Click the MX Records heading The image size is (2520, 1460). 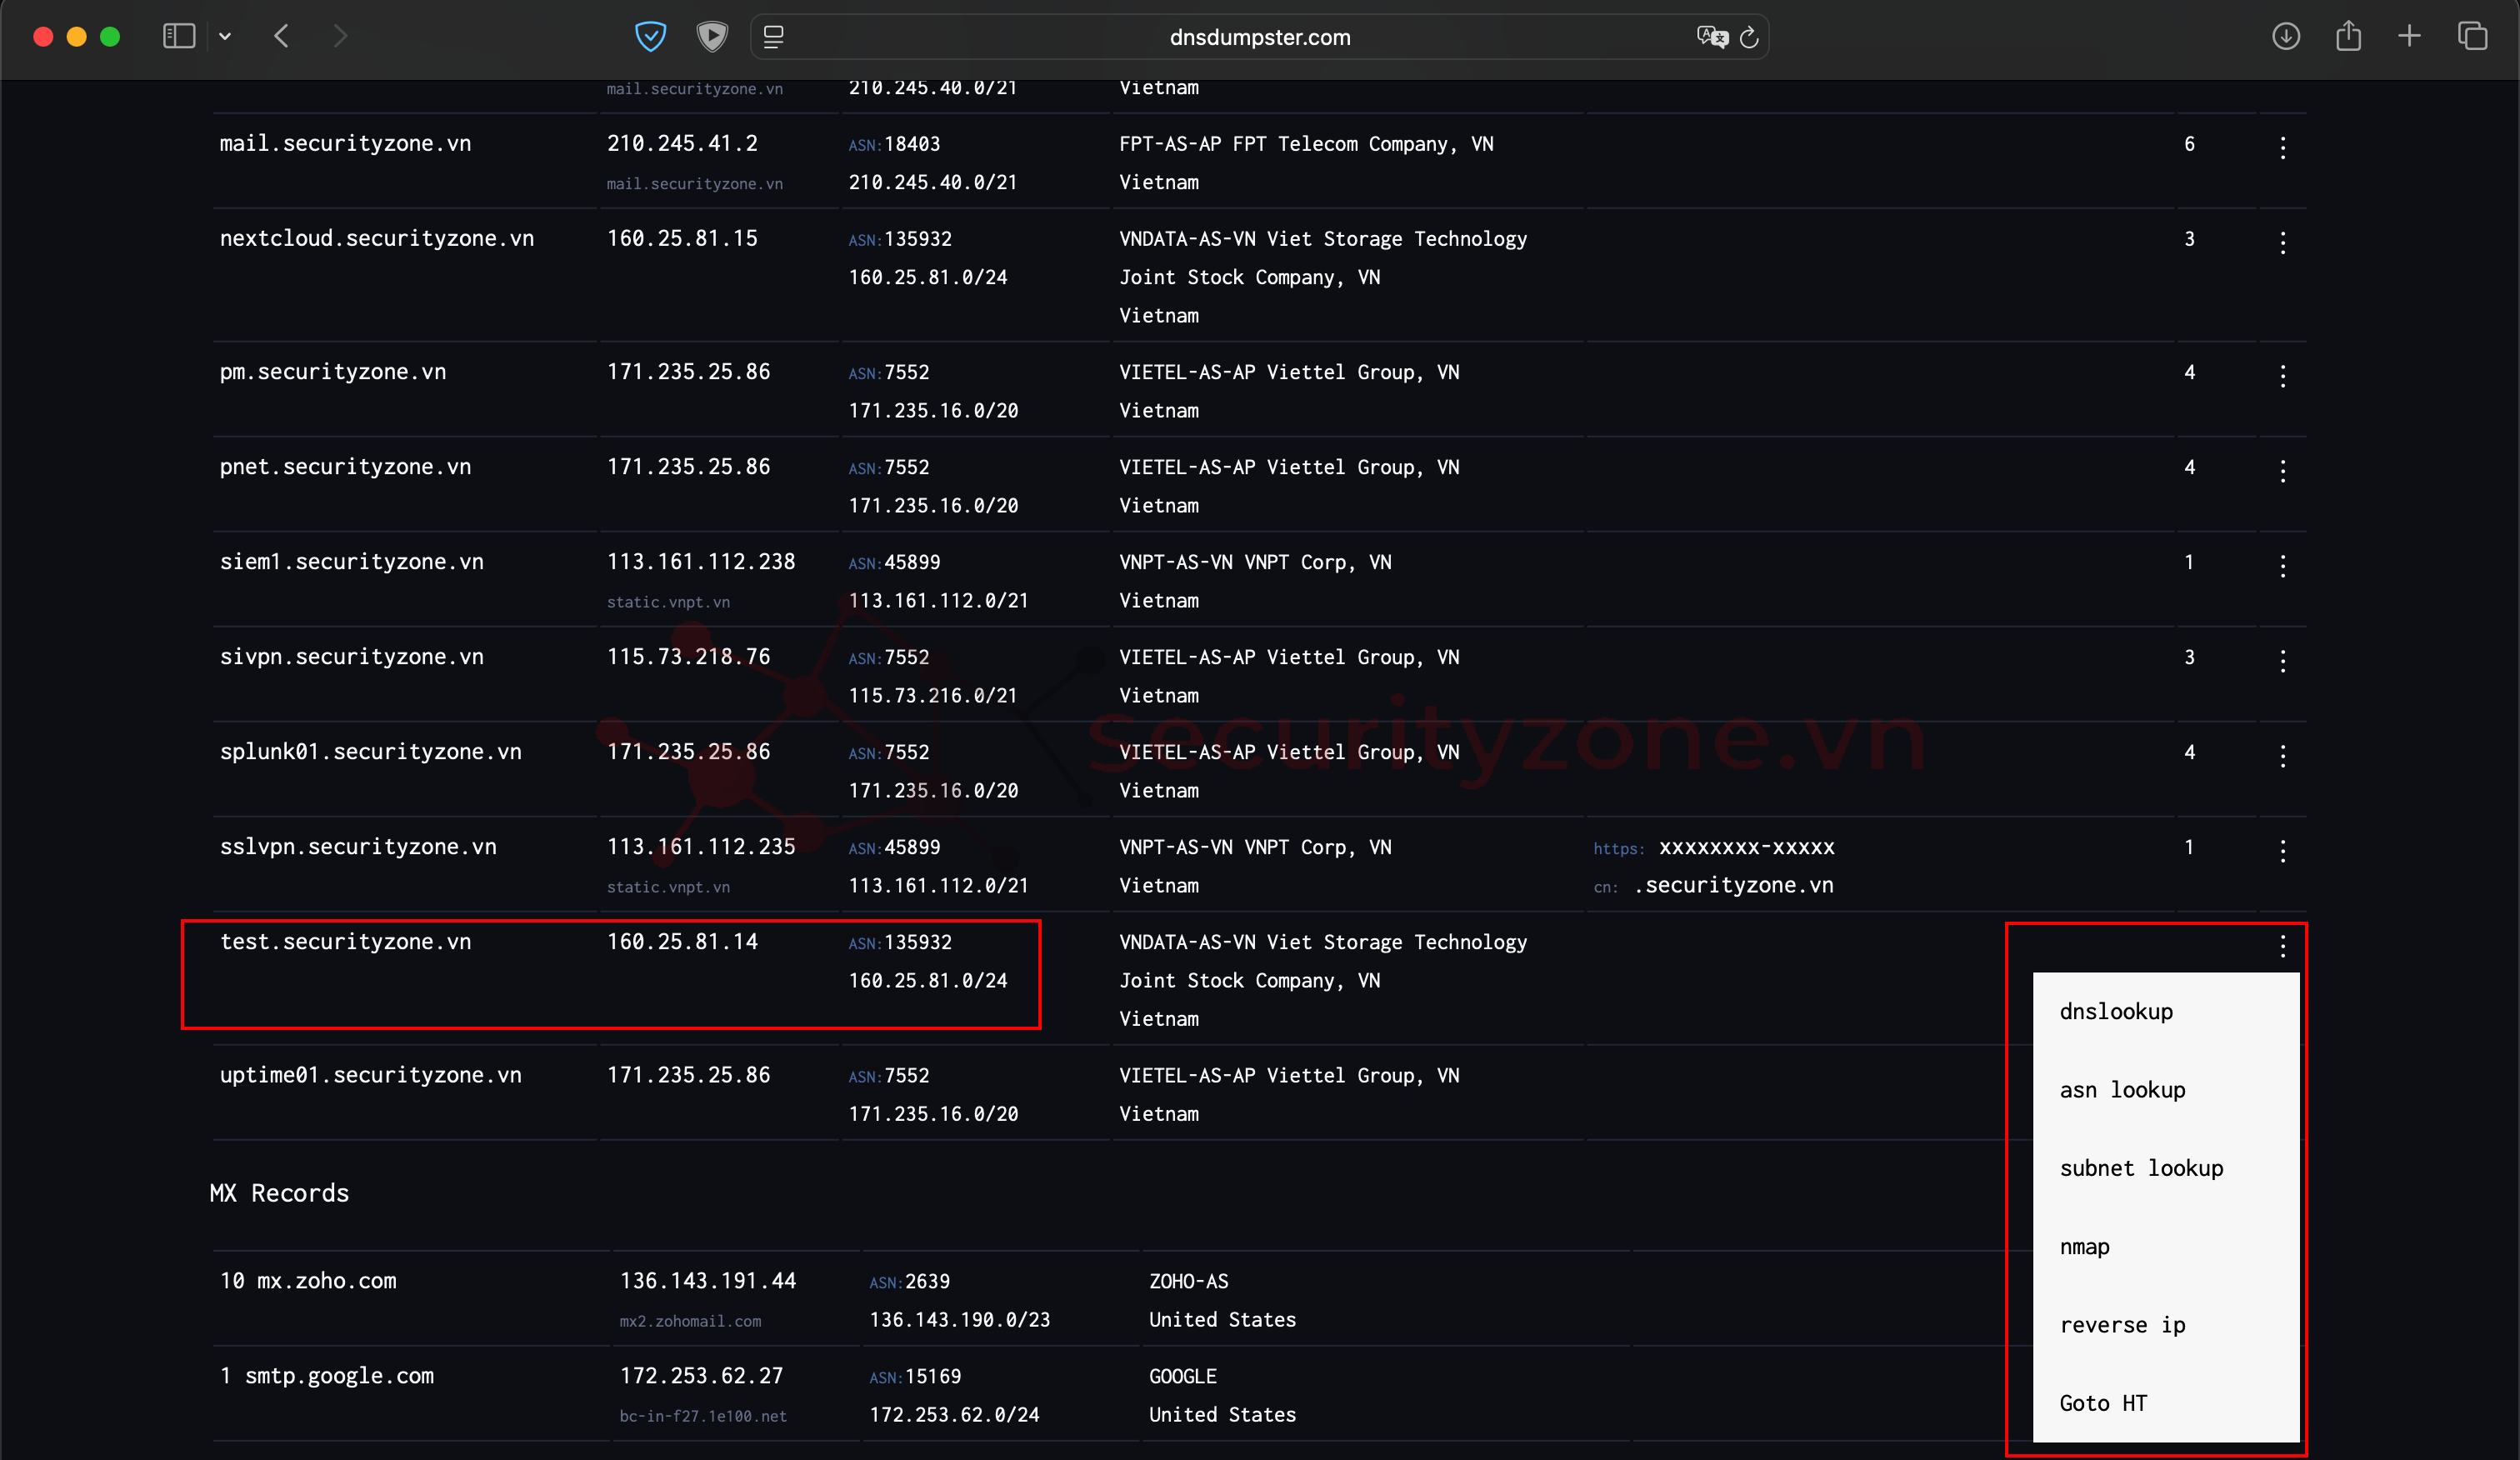click(279, 1193)
